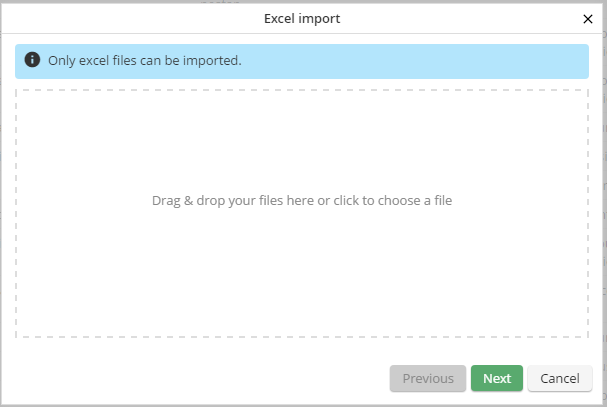Click the Next button

pyautogui.click(x=497, y=378)
